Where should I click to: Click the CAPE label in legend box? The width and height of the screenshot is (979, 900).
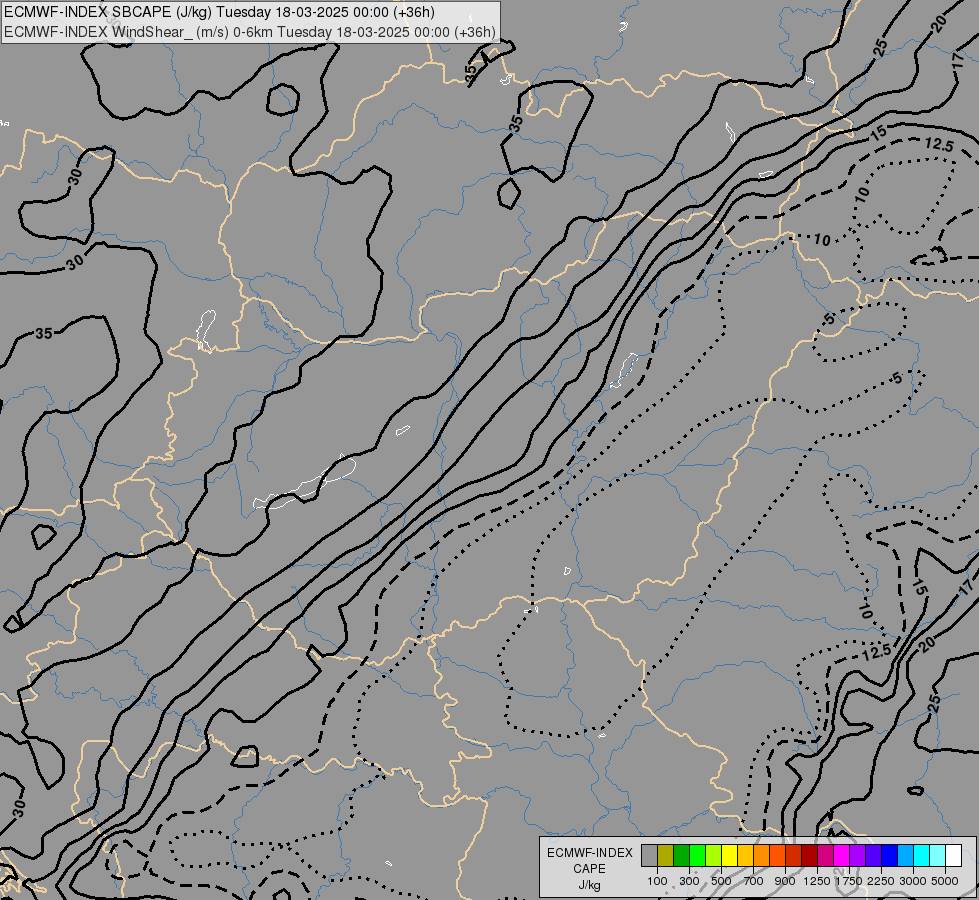(x=589, y=869)
